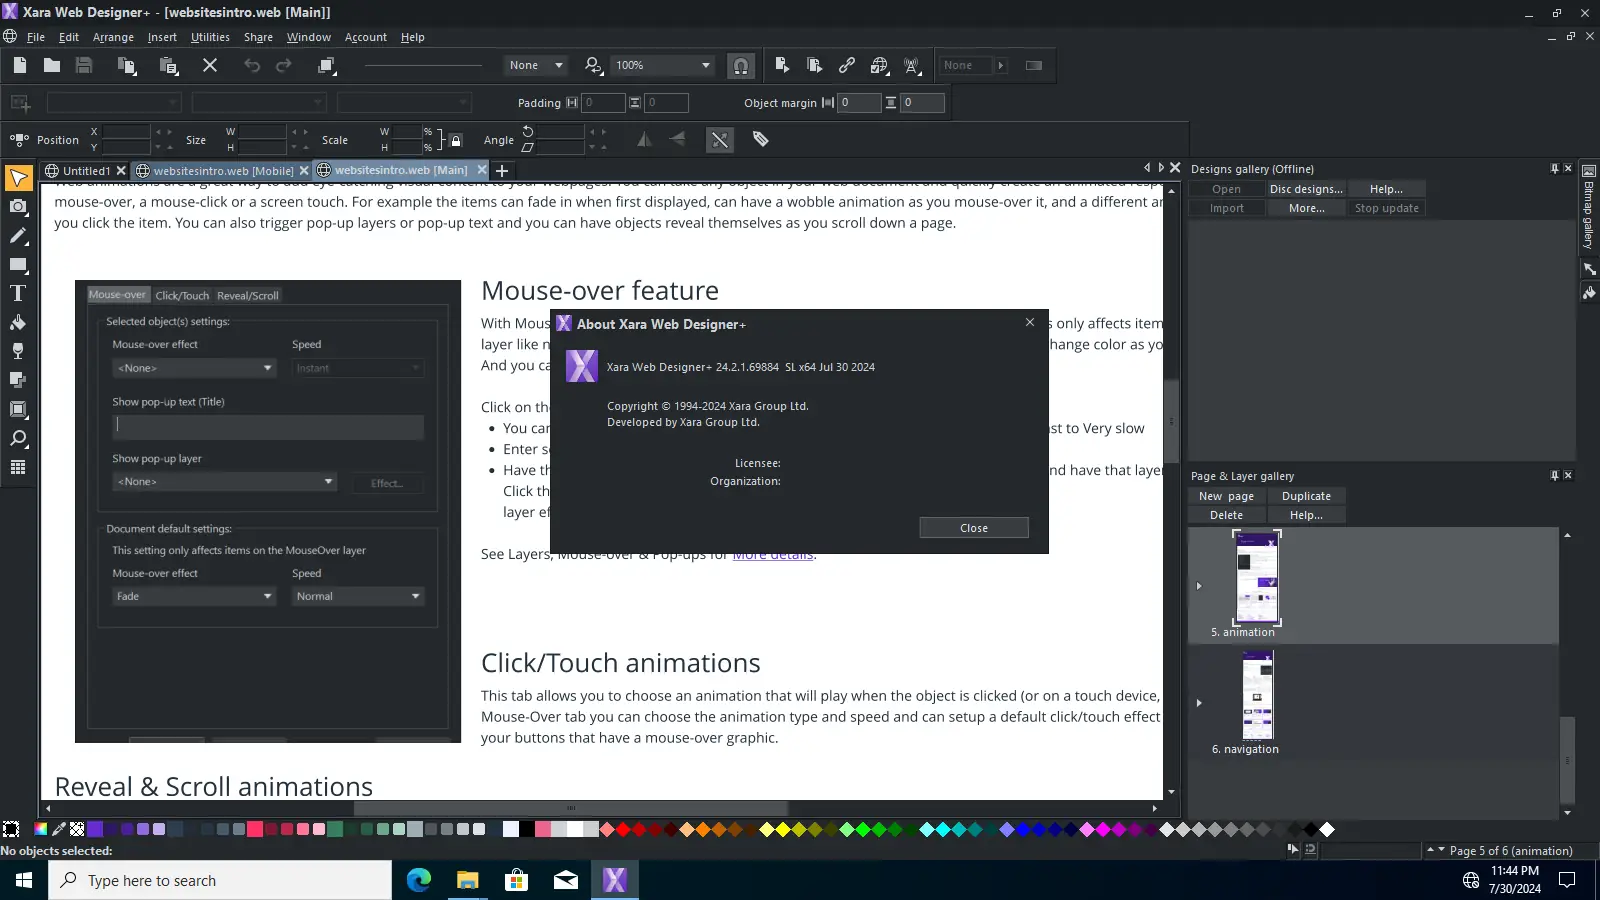Click the tag icon in the info bar
The height and width of the screenshot is (900, 1600).
(x=761, y=140)
